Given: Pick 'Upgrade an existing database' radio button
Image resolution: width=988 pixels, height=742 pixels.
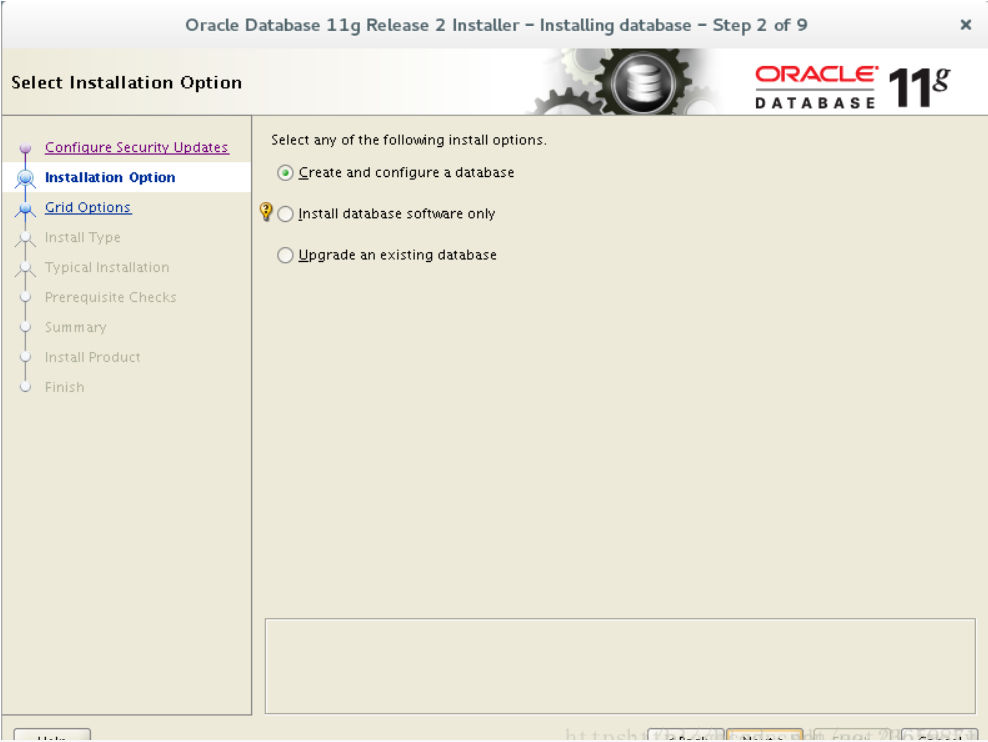Looking at the screenshot, I should 285,255.
